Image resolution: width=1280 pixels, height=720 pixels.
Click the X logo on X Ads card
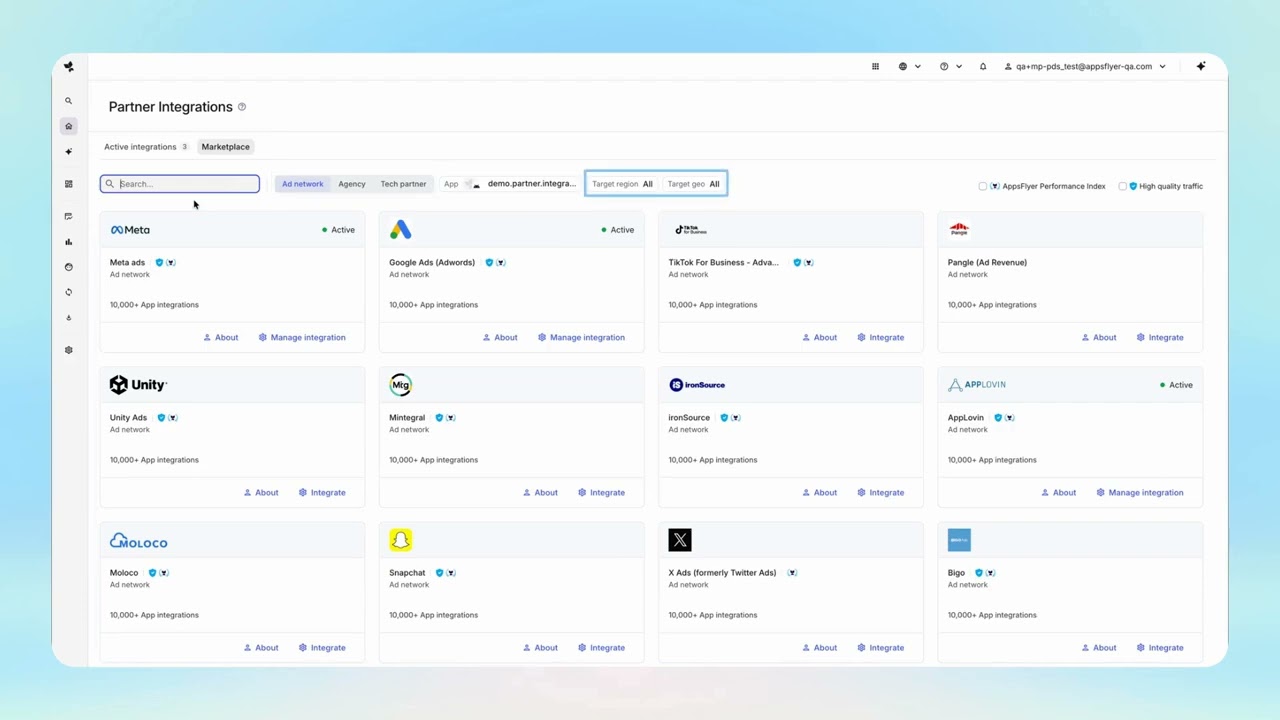pyautogui.click(x=680, y=540)
